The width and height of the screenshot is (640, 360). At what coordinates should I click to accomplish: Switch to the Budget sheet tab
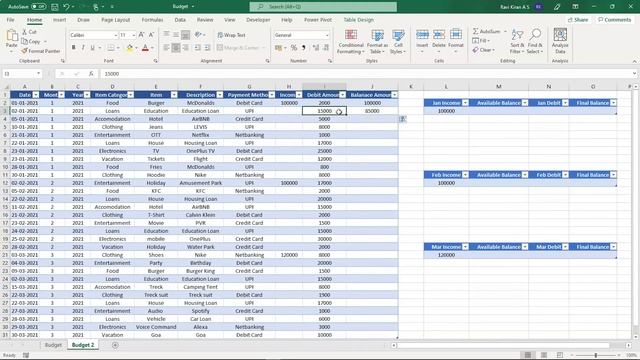tap(53, 345)
